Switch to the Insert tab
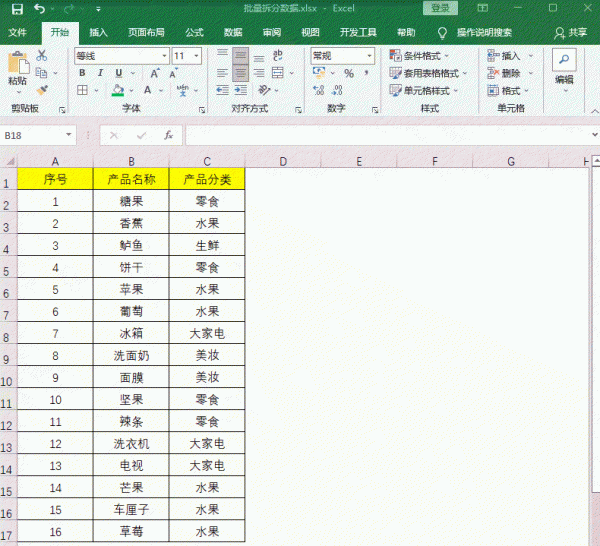The height and width of the screenshot is (546, 600). click(98, 33)
